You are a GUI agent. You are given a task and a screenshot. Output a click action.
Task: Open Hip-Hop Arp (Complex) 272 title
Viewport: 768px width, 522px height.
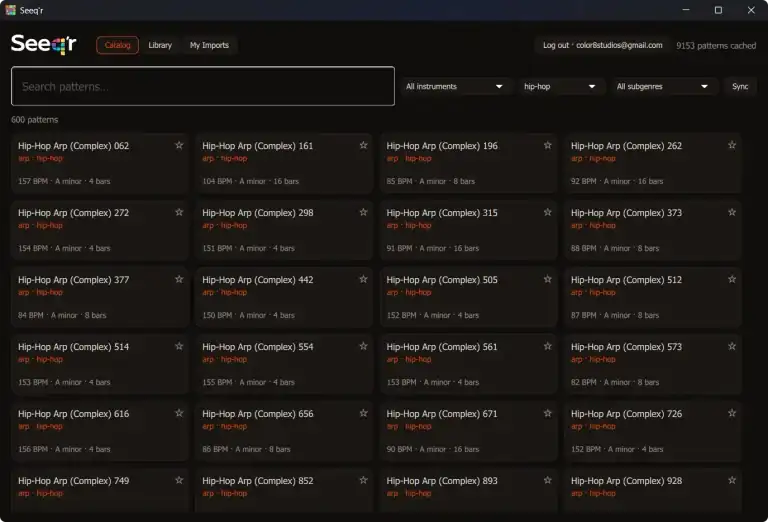[x=73, y=213]
